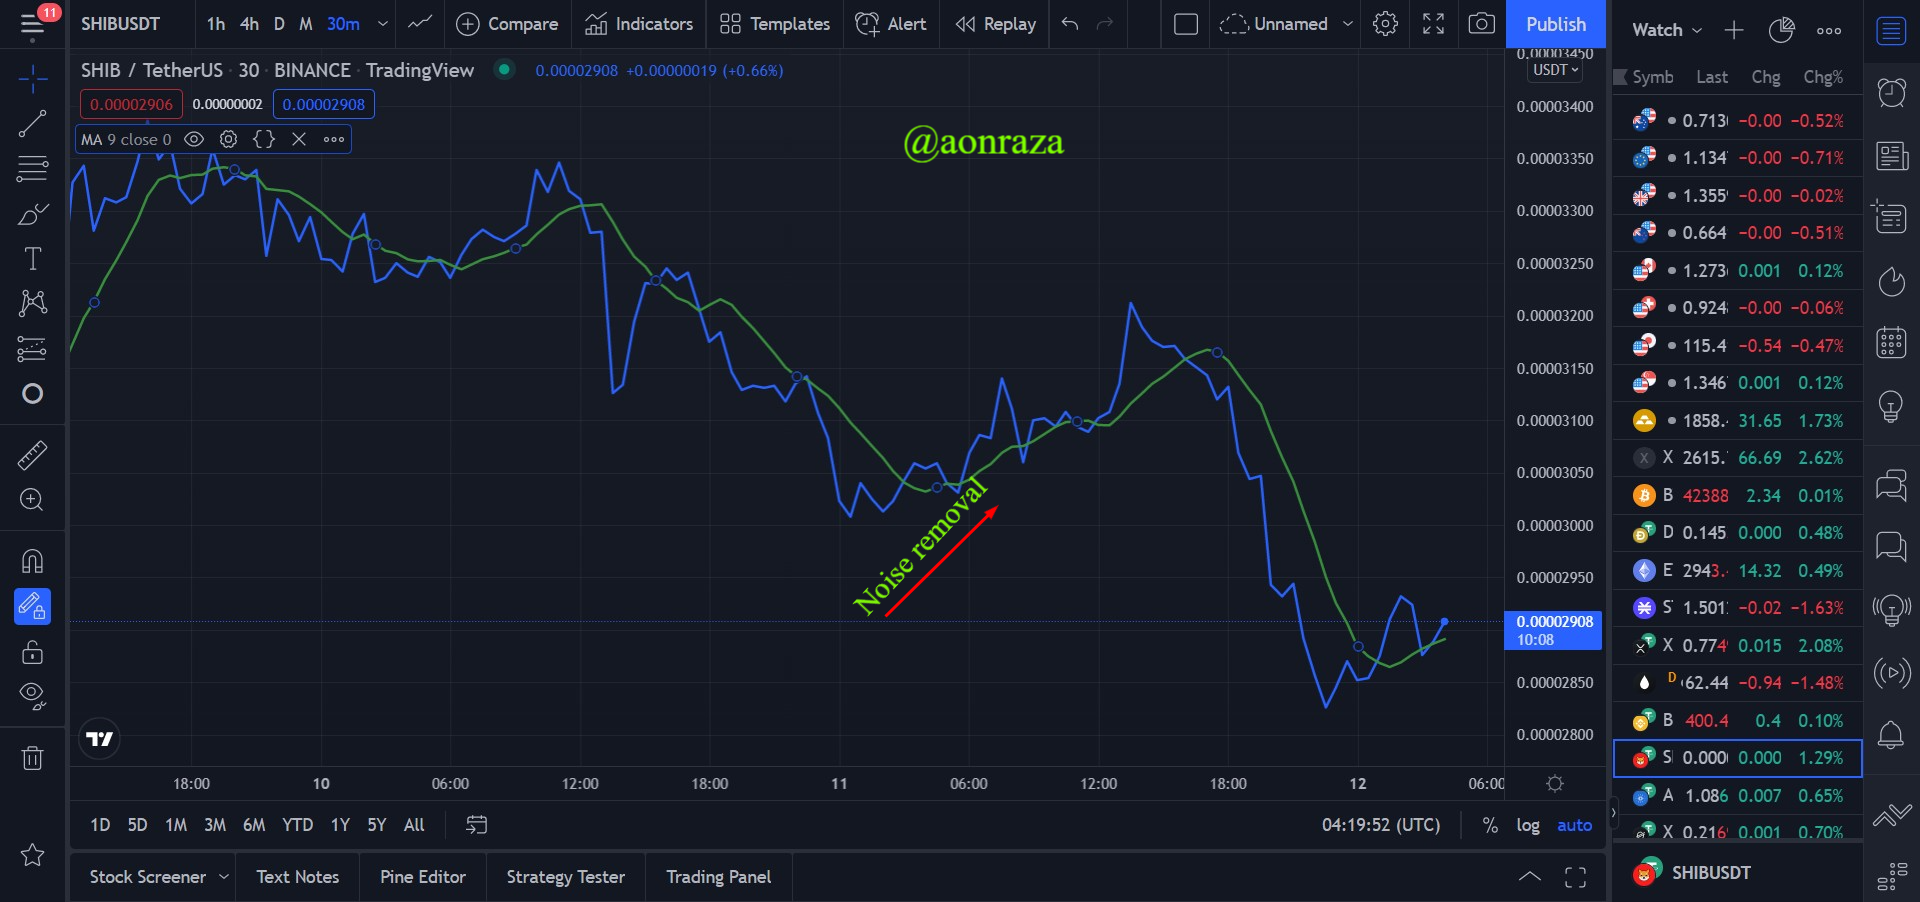
Task: Expand the Stock Screener dropdown arrow
Action: (x=224, y=877)
